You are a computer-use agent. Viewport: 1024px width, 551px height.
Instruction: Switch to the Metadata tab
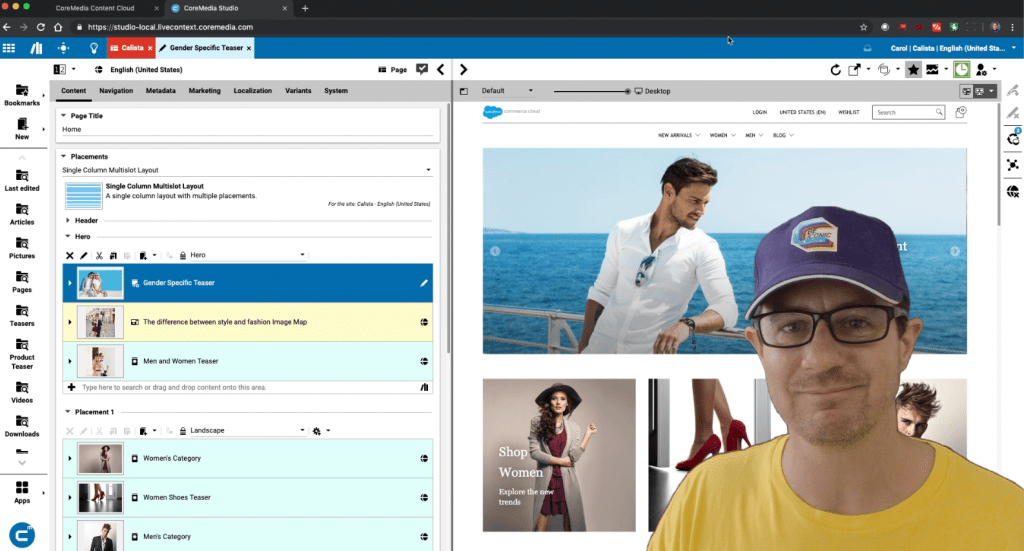click(161, 91)
